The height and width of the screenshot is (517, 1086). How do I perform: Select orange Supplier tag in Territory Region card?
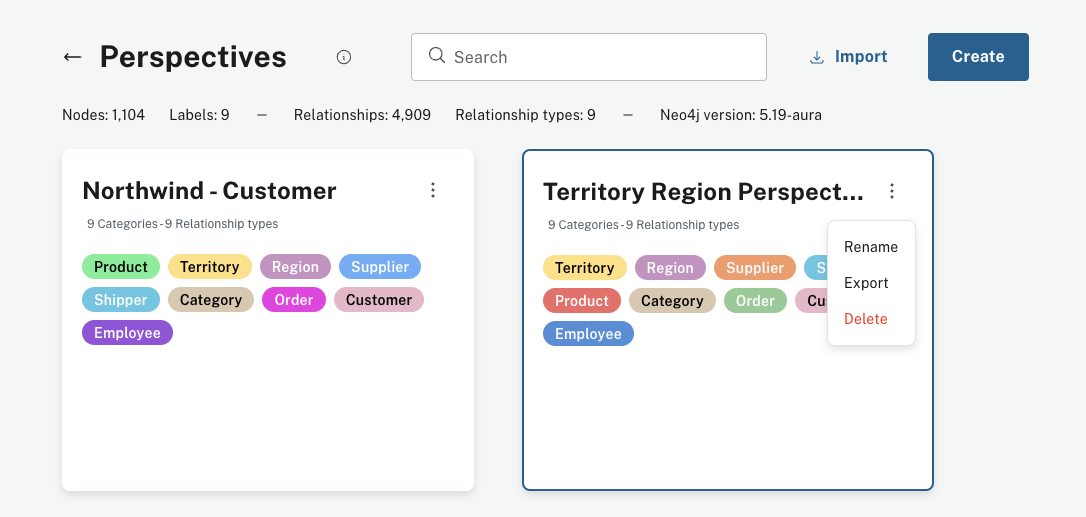pyautogui.click(x=754, y=268)
